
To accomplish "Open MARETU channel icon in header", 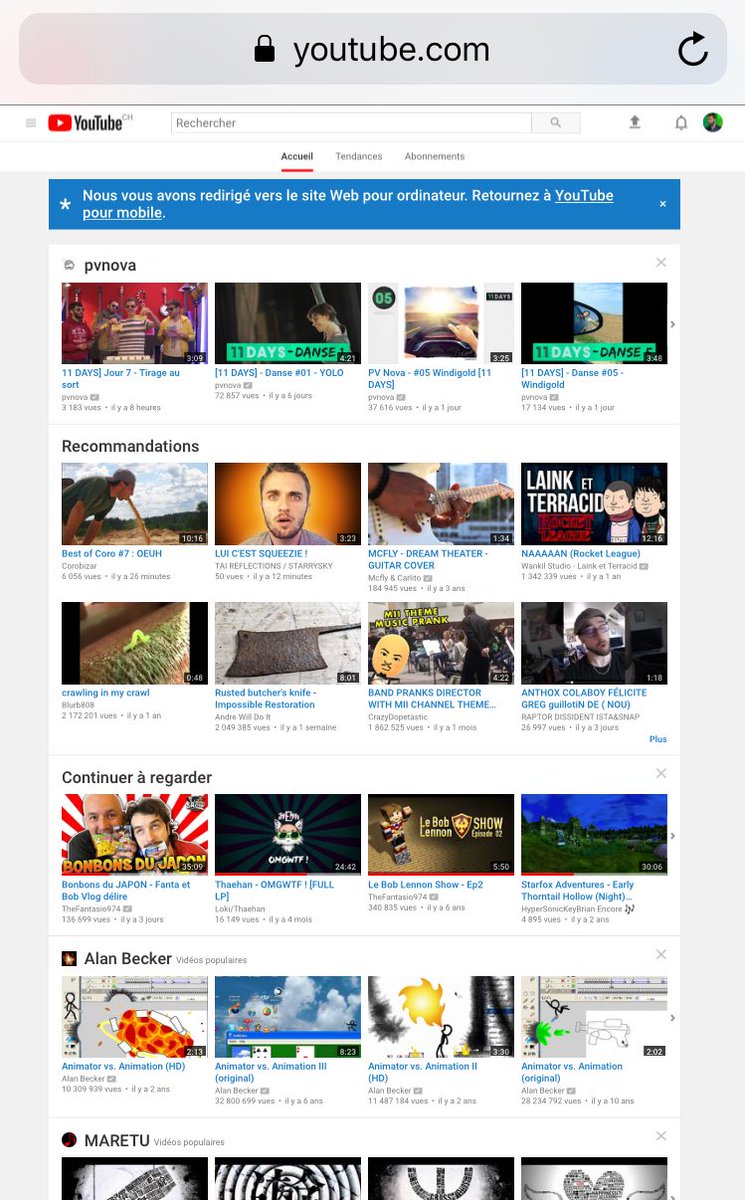I will (x=69, y=1140).
